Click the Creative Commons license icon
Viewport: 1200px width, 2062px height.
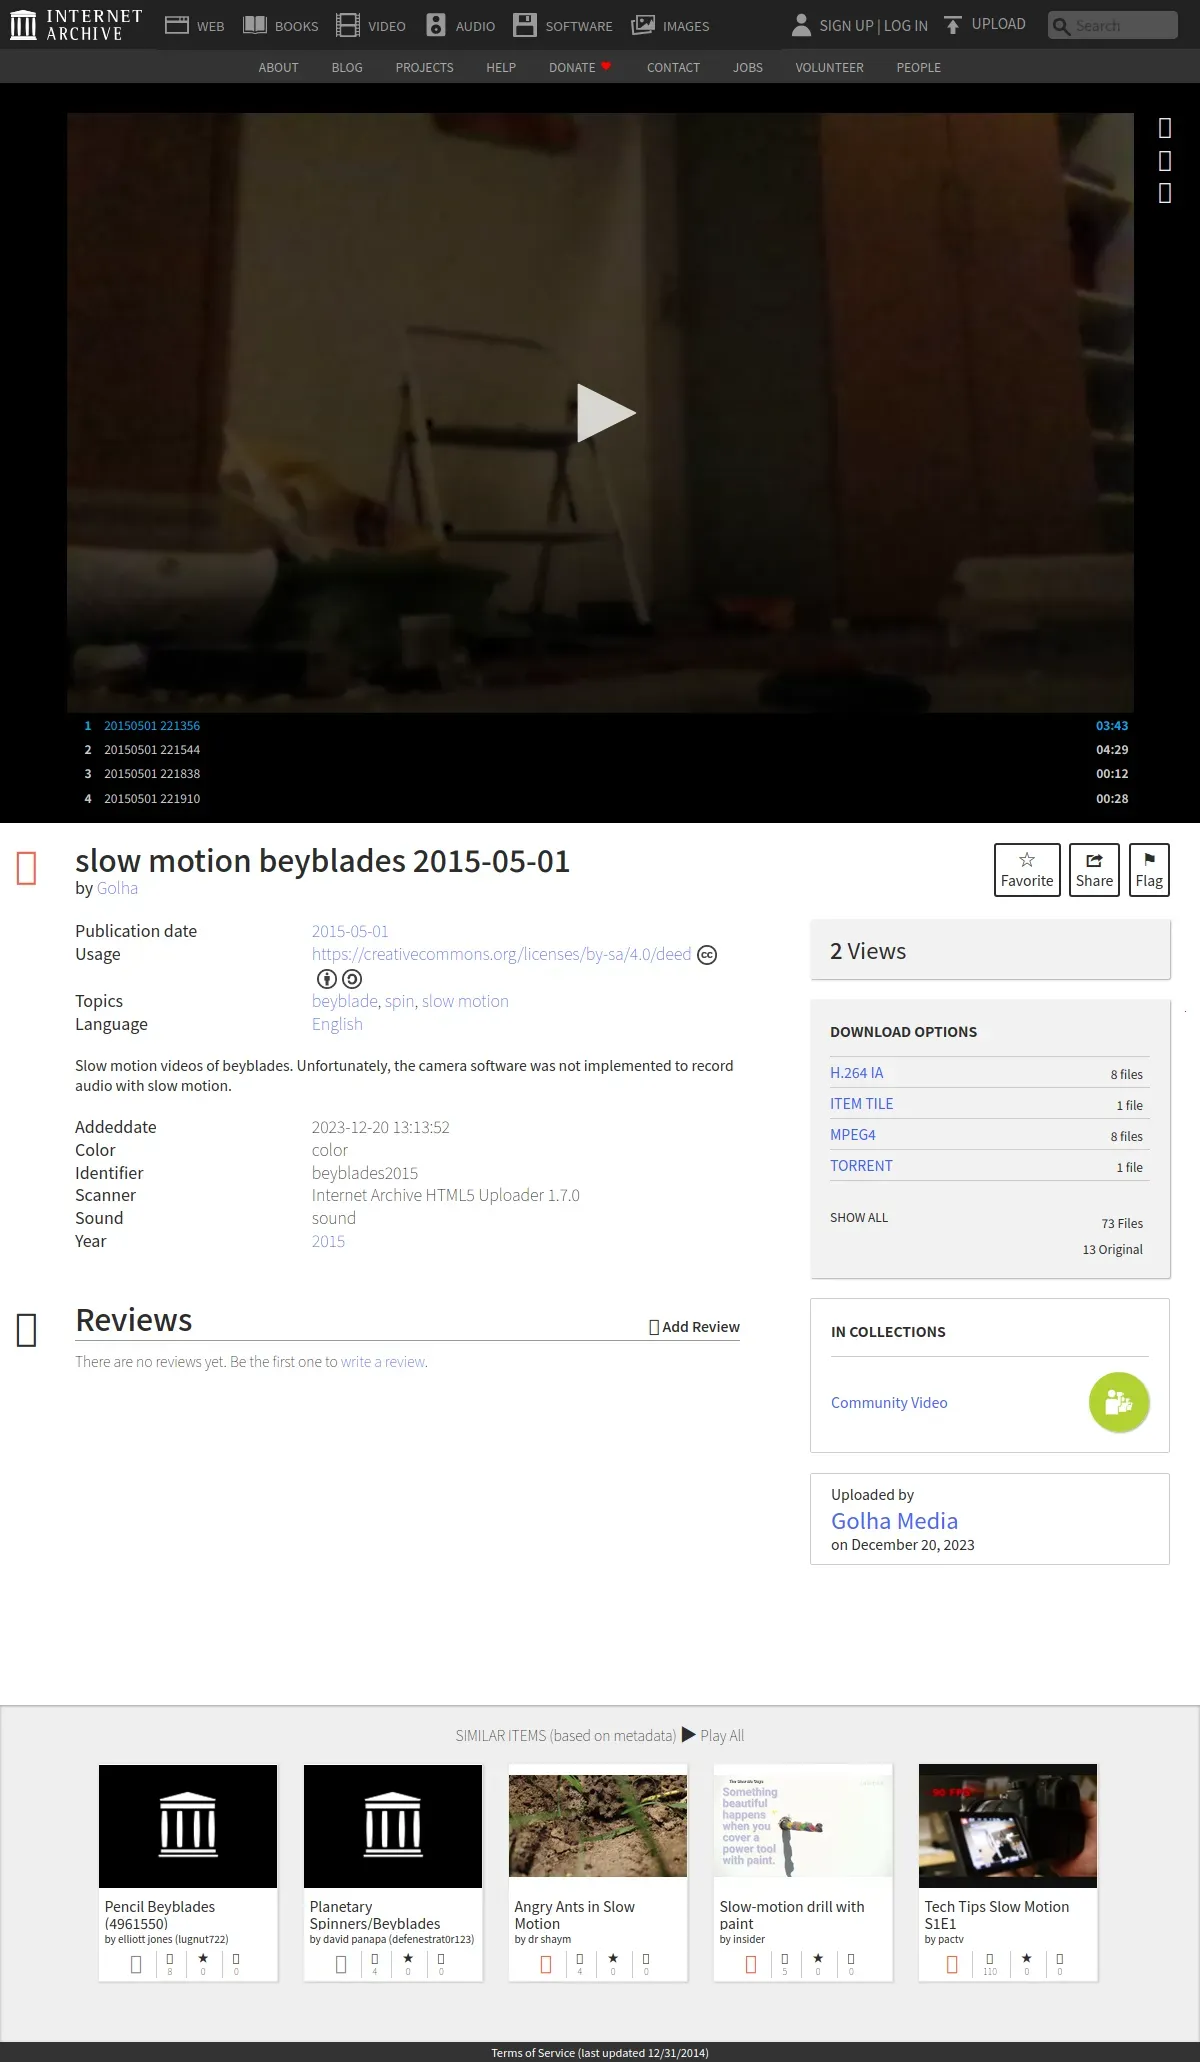tap(707, 955)
